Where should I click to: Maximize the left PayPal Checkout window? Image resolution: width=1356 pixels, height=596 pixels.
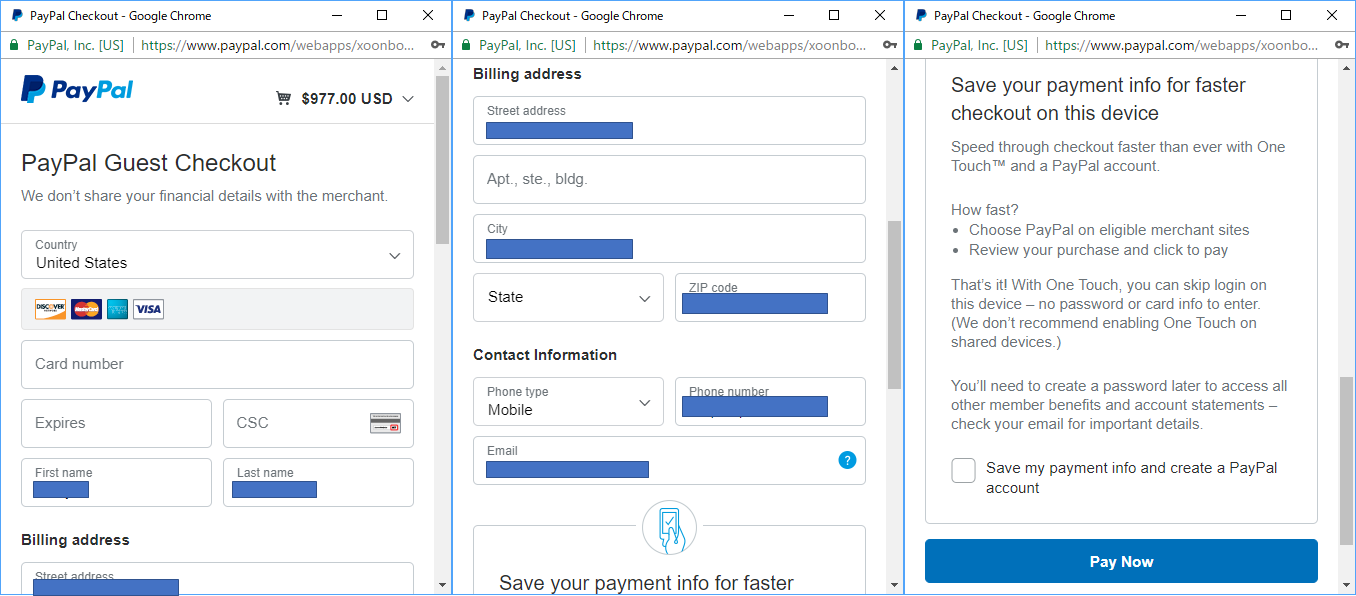(x=382, y=15)
